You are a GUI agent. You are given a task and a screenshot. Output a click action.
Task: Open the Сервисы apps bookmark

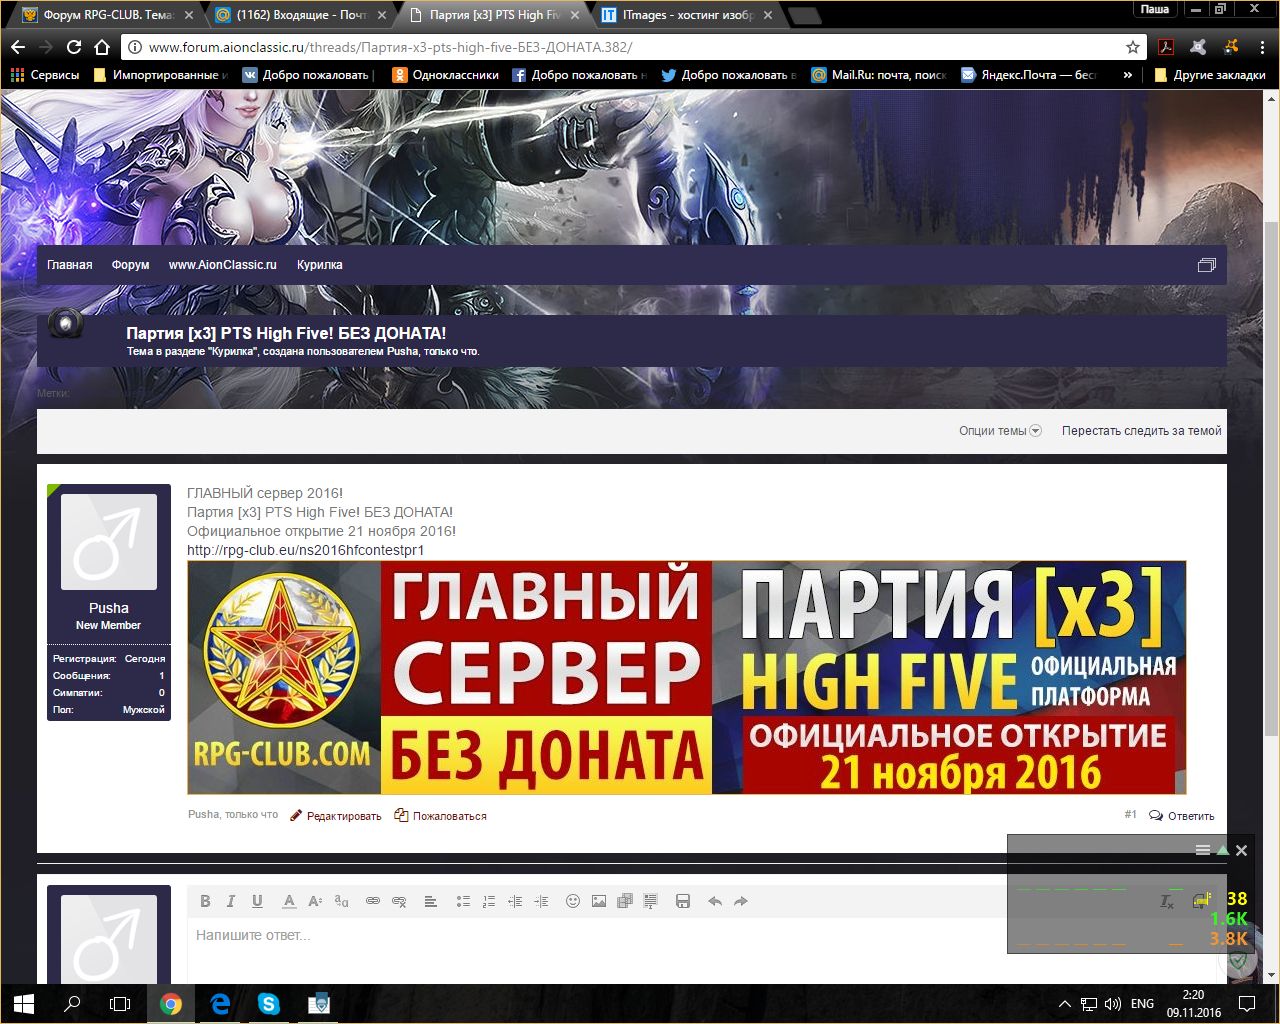[45, 75]
